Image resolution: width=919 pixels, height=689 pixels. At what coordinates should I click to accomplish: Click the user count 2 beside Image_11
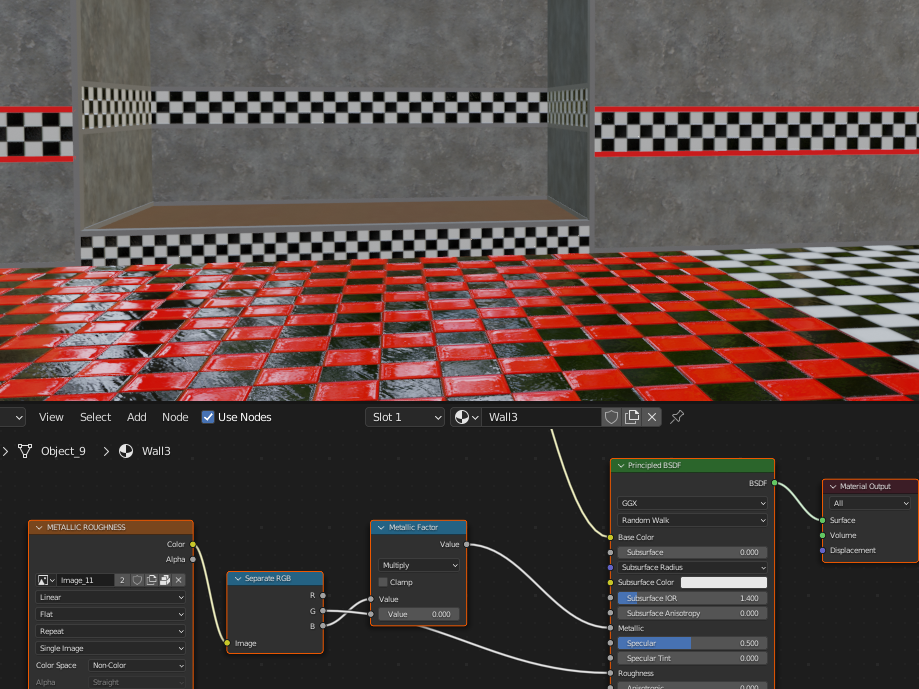pyautogui.click(x=122, y=580)
